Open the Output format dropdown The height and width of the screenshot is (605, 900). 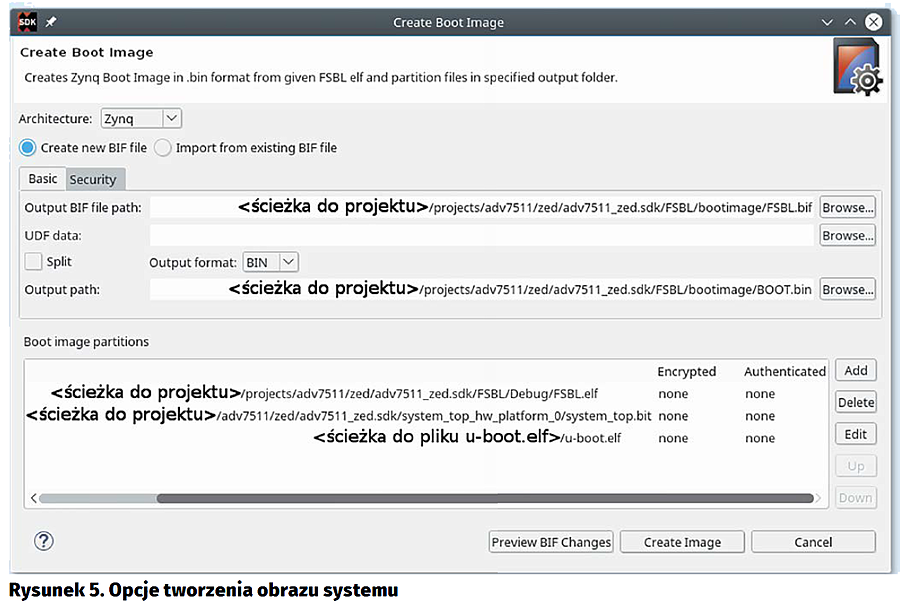click(271, 262)
